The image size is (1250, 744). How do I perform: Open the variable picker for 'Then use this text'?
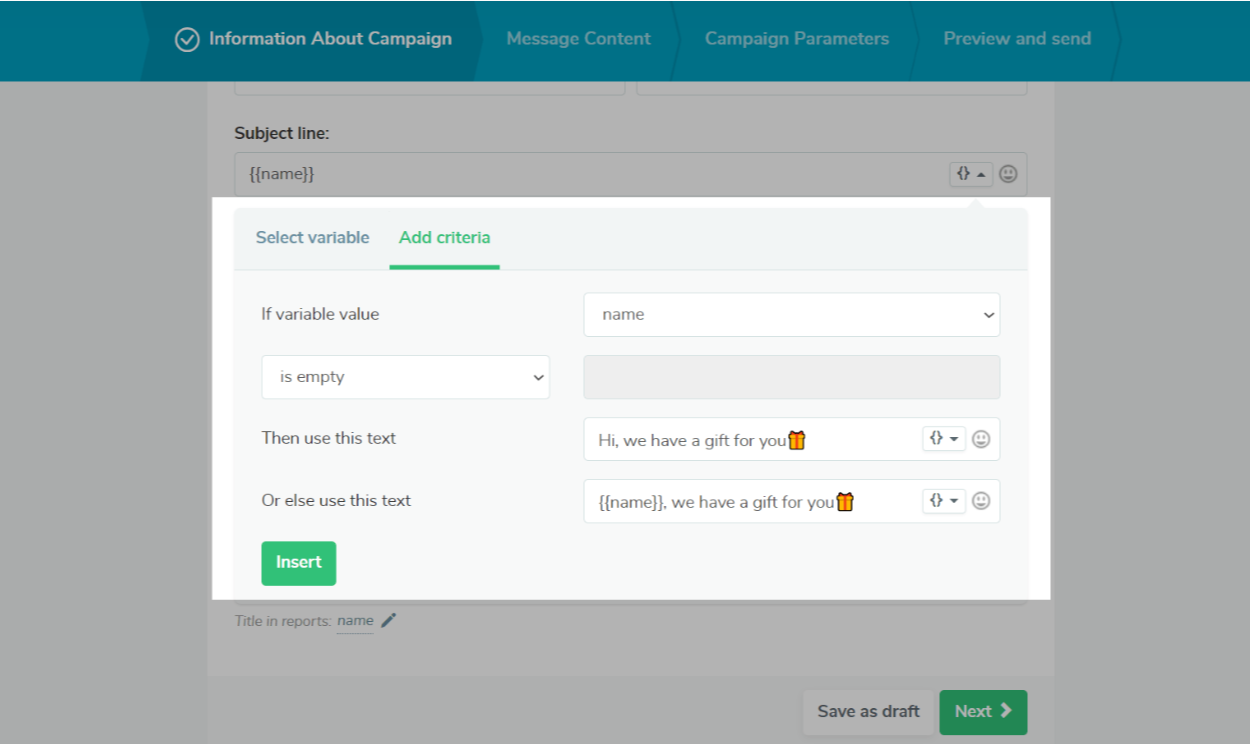click(940, 438)
